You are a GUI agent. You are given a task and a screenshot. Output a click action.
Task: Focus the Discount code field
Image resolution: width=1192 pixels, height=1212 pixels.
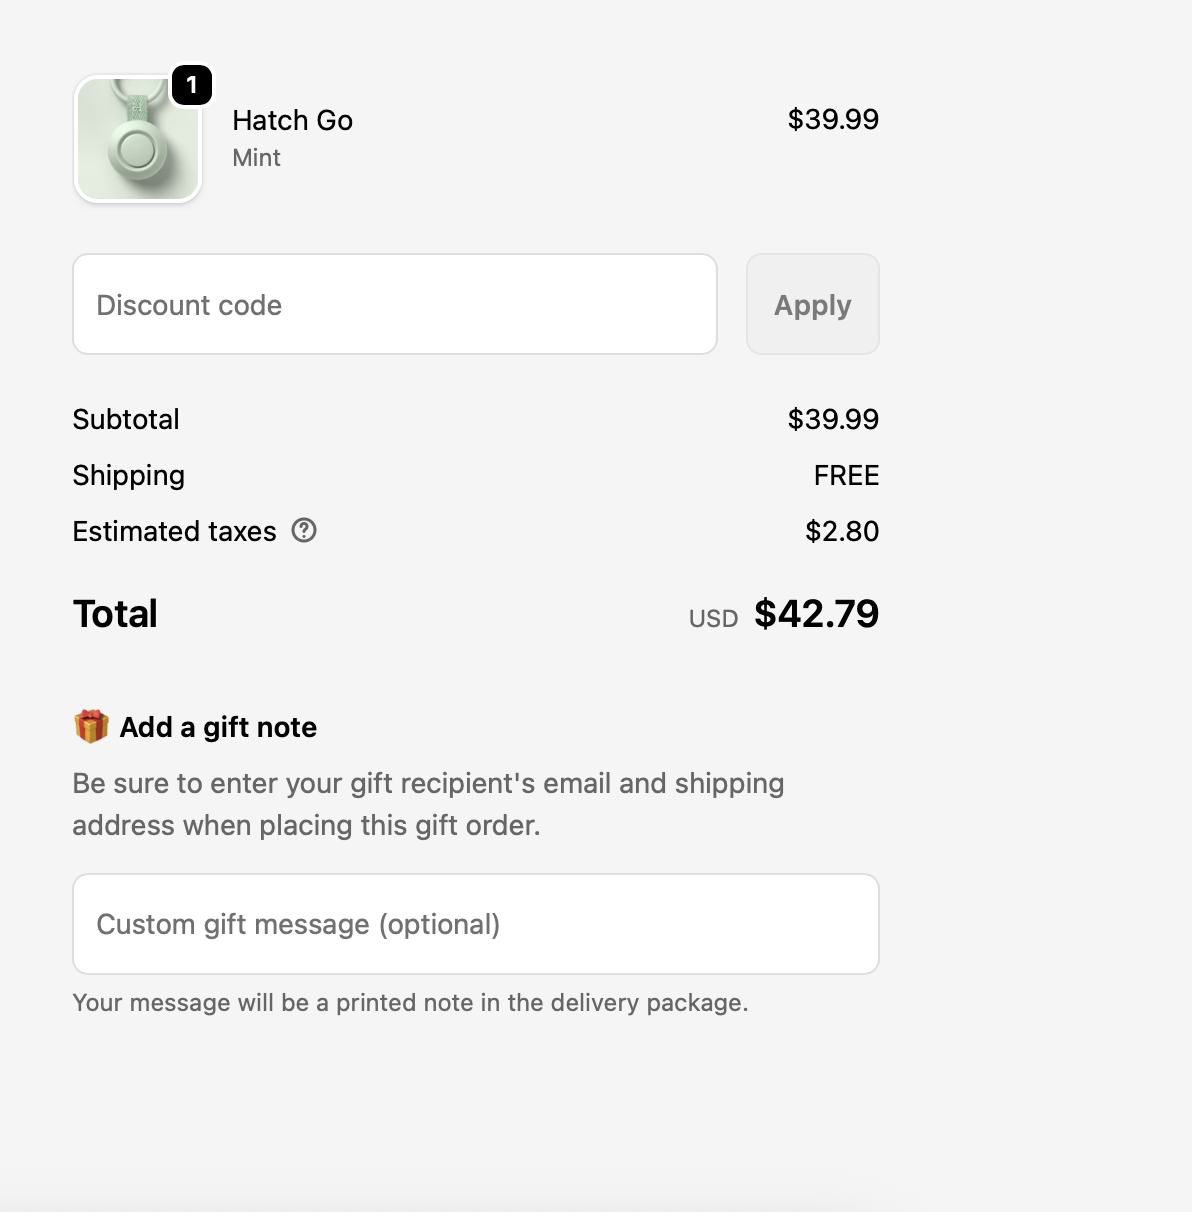point(395,304)
